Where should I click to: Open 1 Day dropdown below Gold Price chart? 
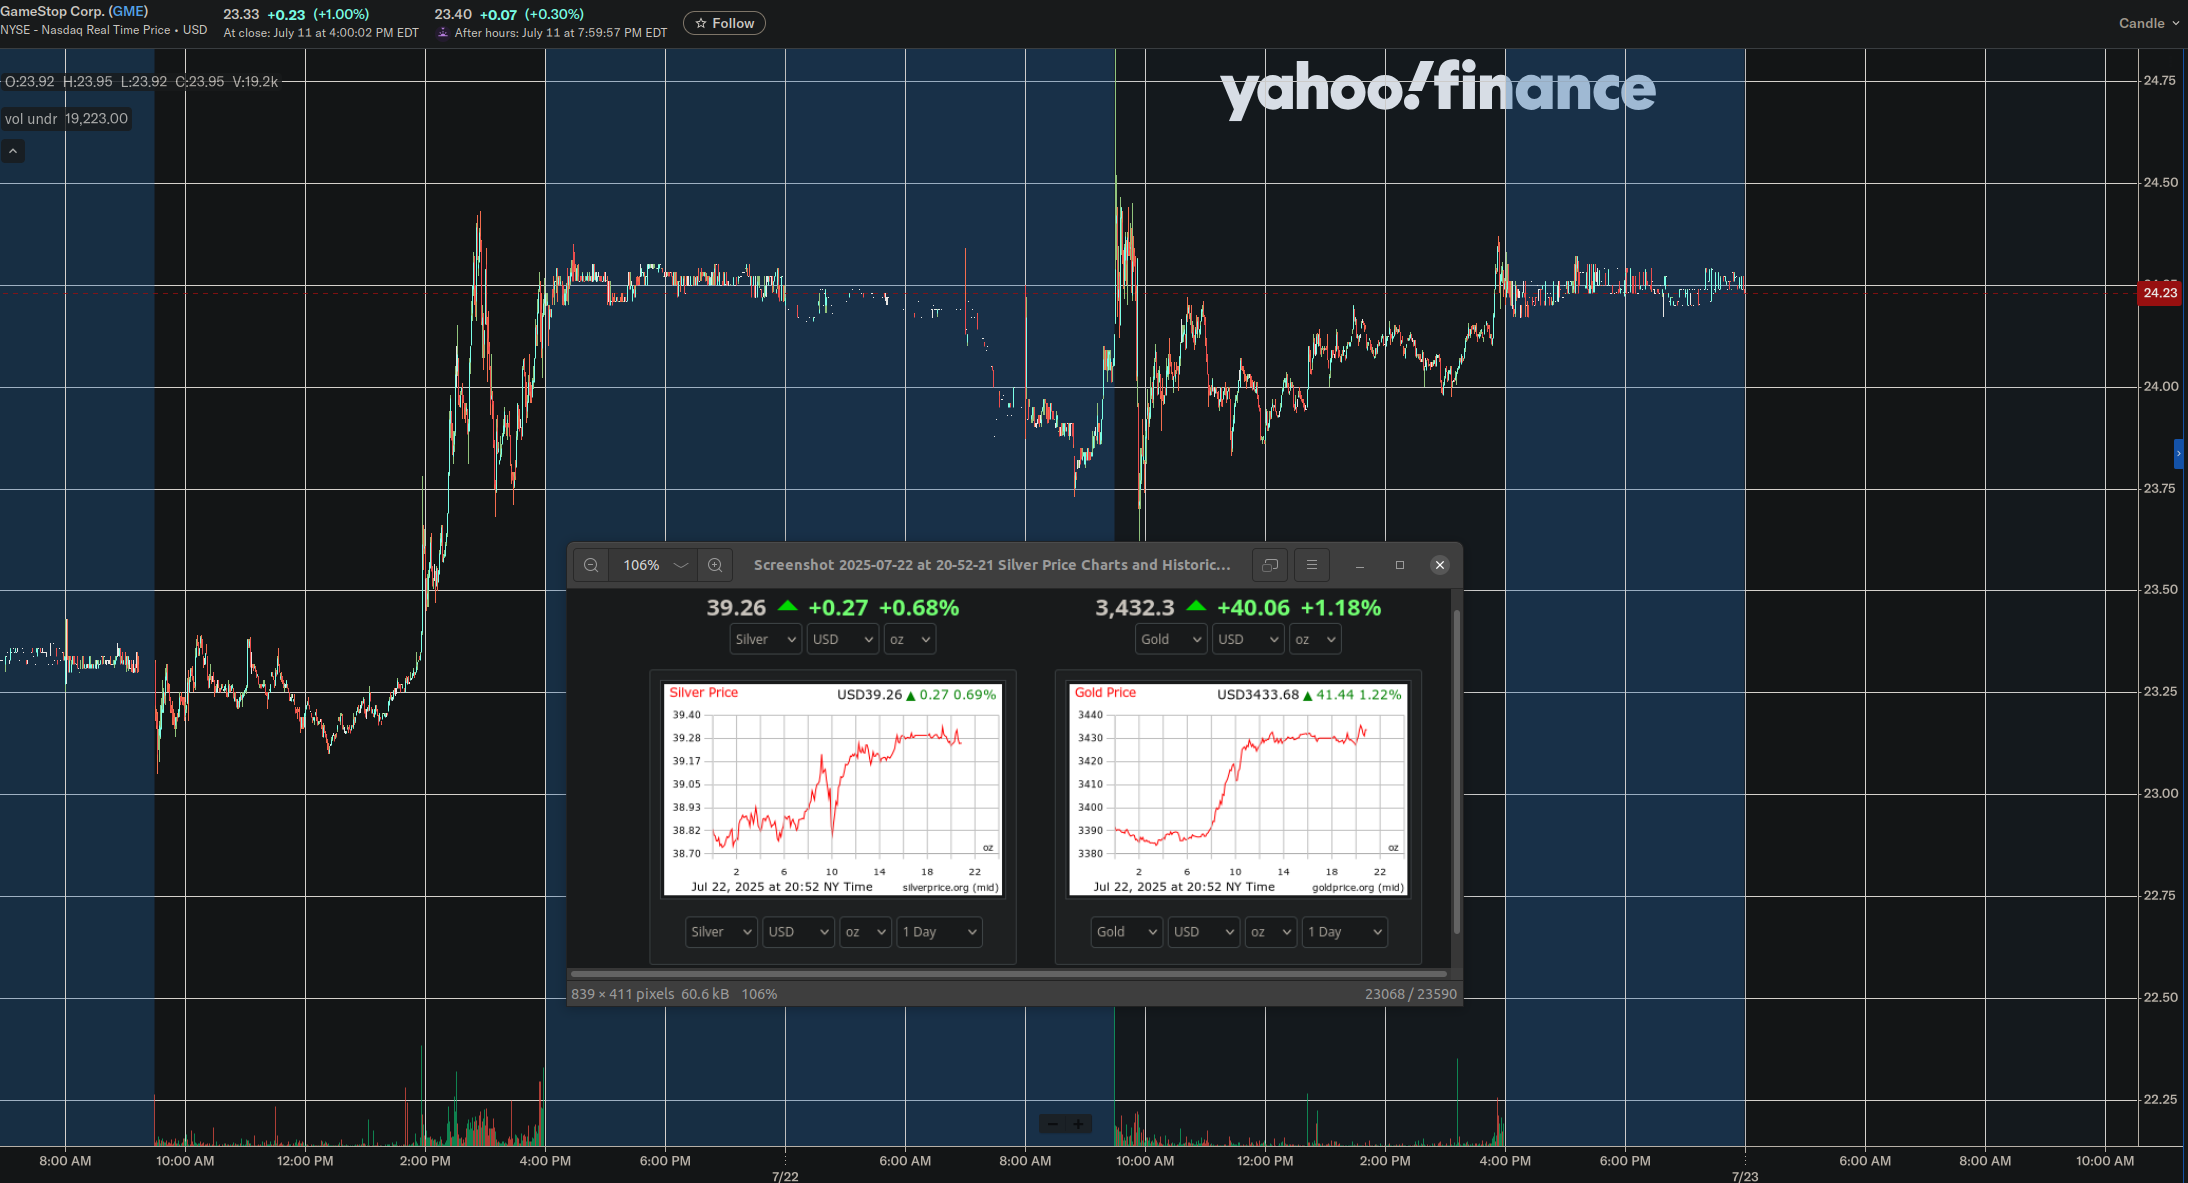[x=1345, y=932]
